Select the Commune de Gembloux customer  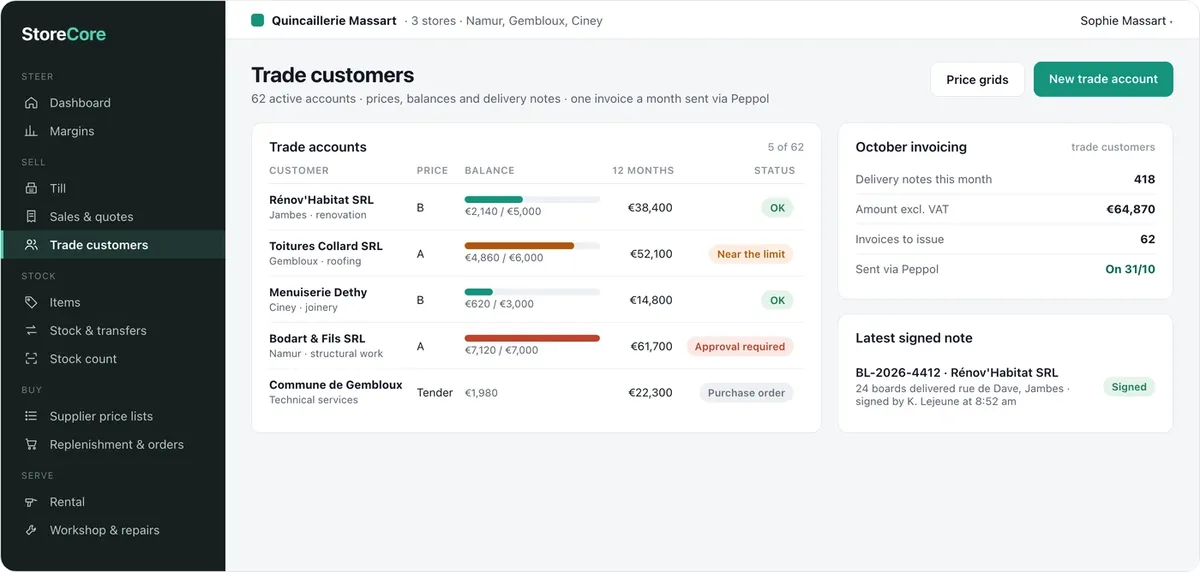point(536,392)
